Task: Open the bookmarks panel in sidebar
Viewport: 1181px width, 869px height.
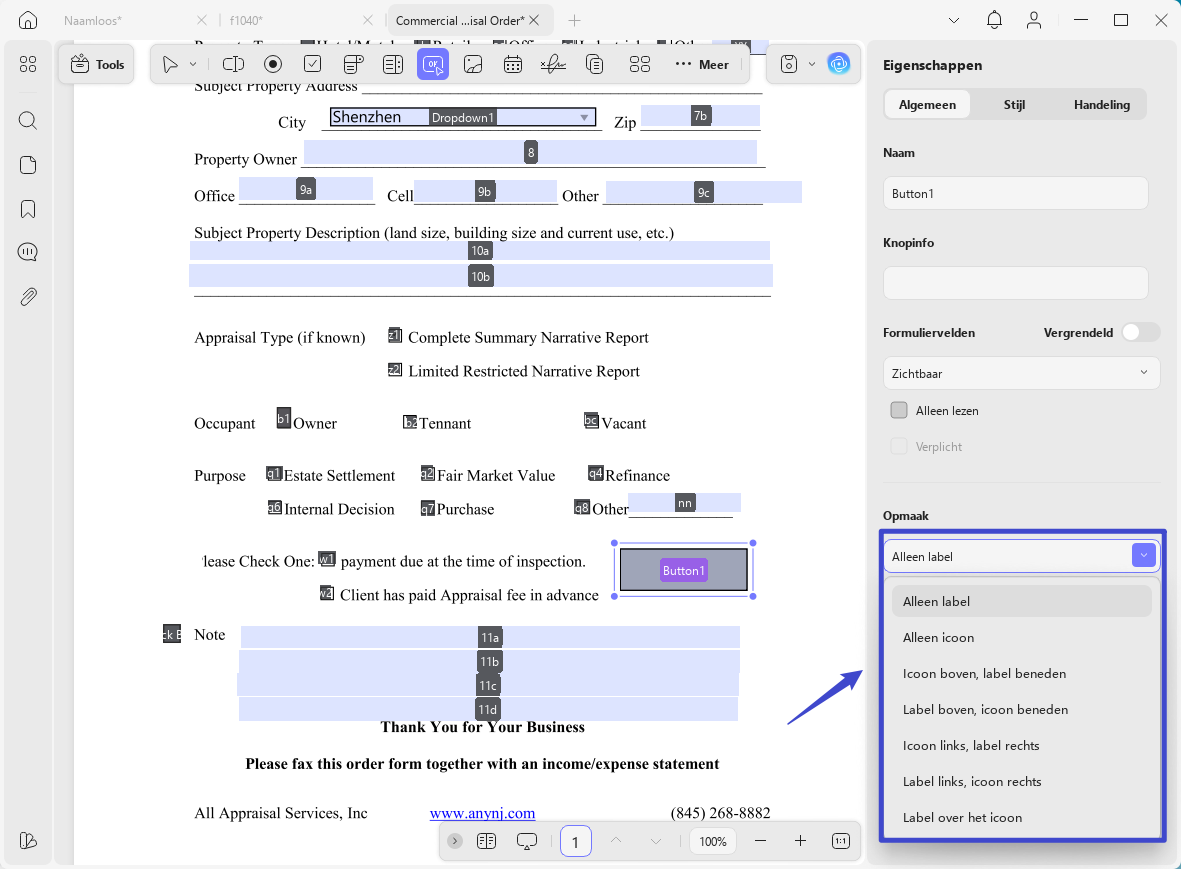Action: [28, 209]
